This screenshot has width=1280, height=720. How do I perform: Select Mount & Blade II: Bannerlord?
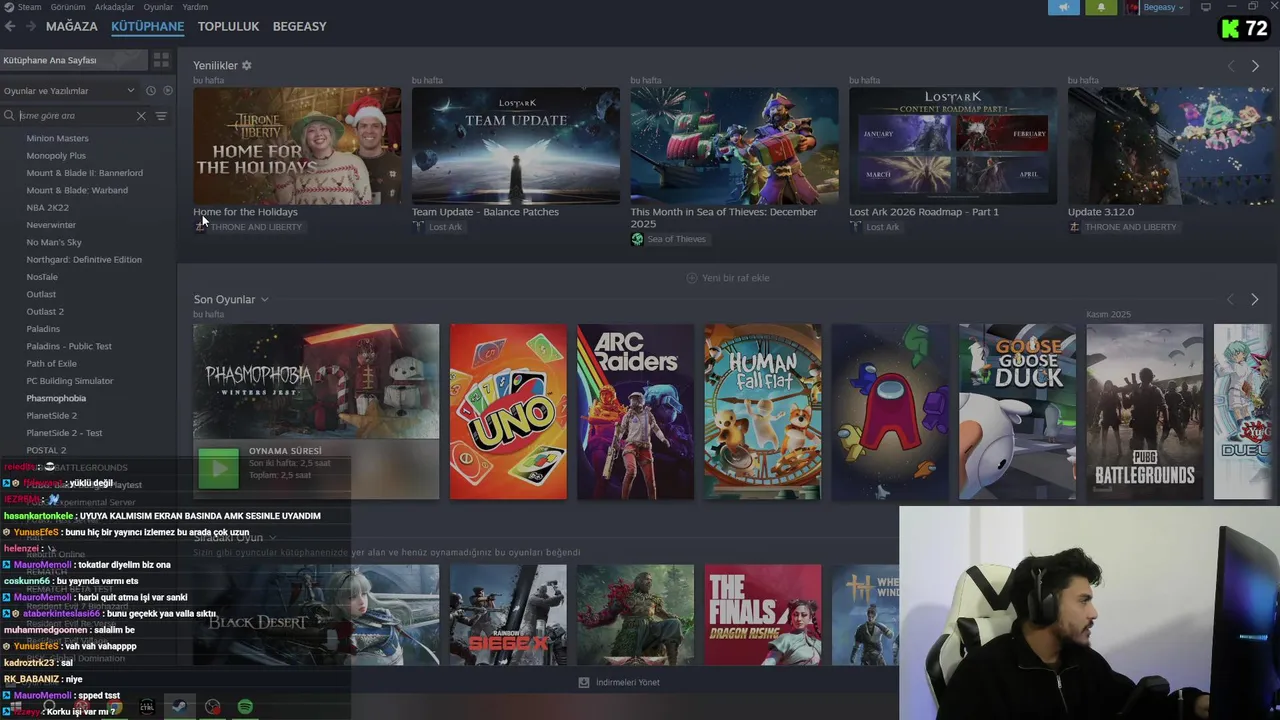(x=85, y=173)
